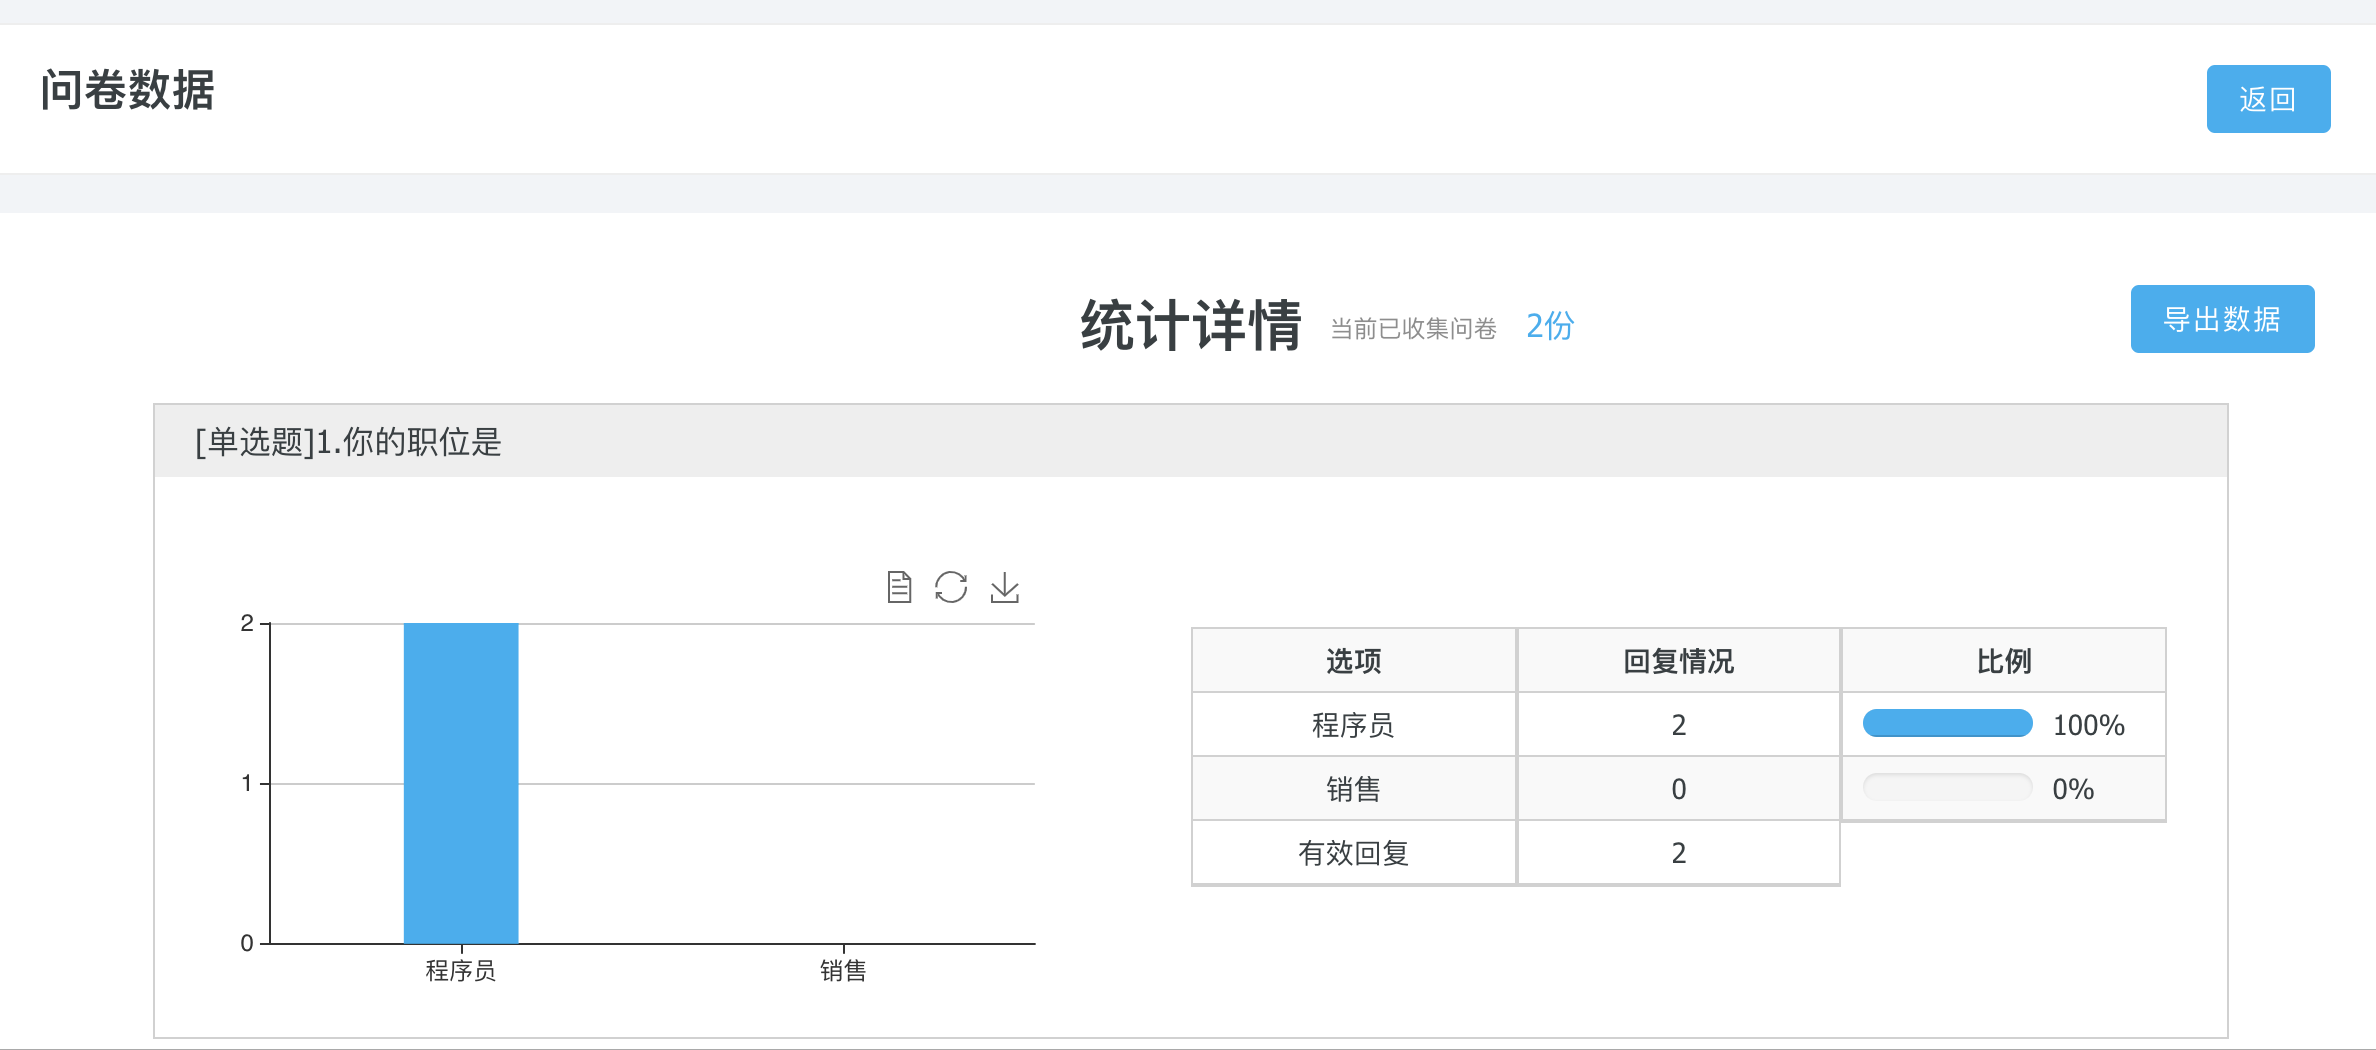Click the 2份 collected count link
This screenshot has width=2376, height=1050.
click(1549, 326)
